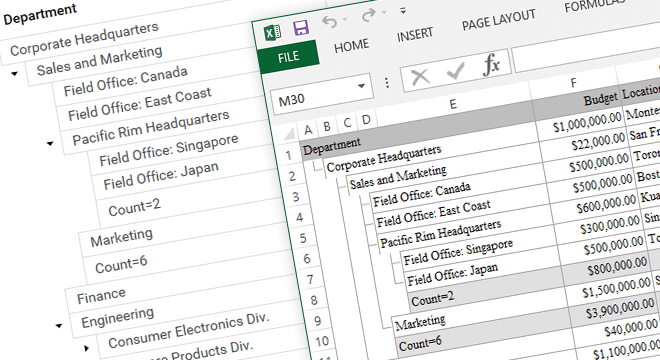Select Field Office: East Coast cell in Excel
Viewport: 660px width, 360px height.
[x=434, y=213]
